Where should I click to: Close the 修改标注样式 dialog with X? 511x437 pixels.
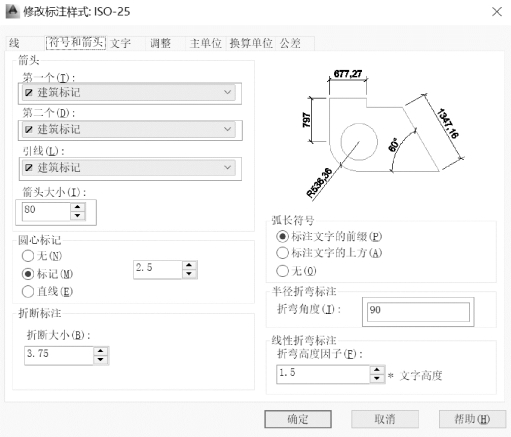(497, 12)
